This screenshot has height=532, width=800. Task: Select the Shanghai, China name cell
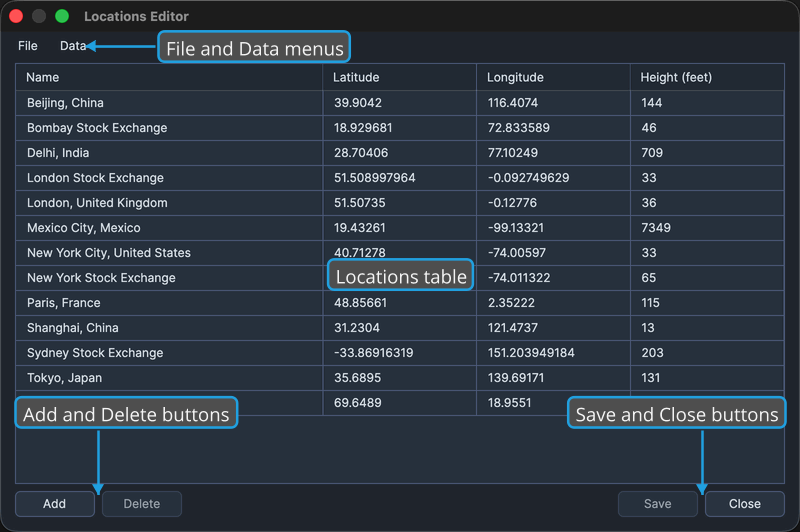click(169, 328)
